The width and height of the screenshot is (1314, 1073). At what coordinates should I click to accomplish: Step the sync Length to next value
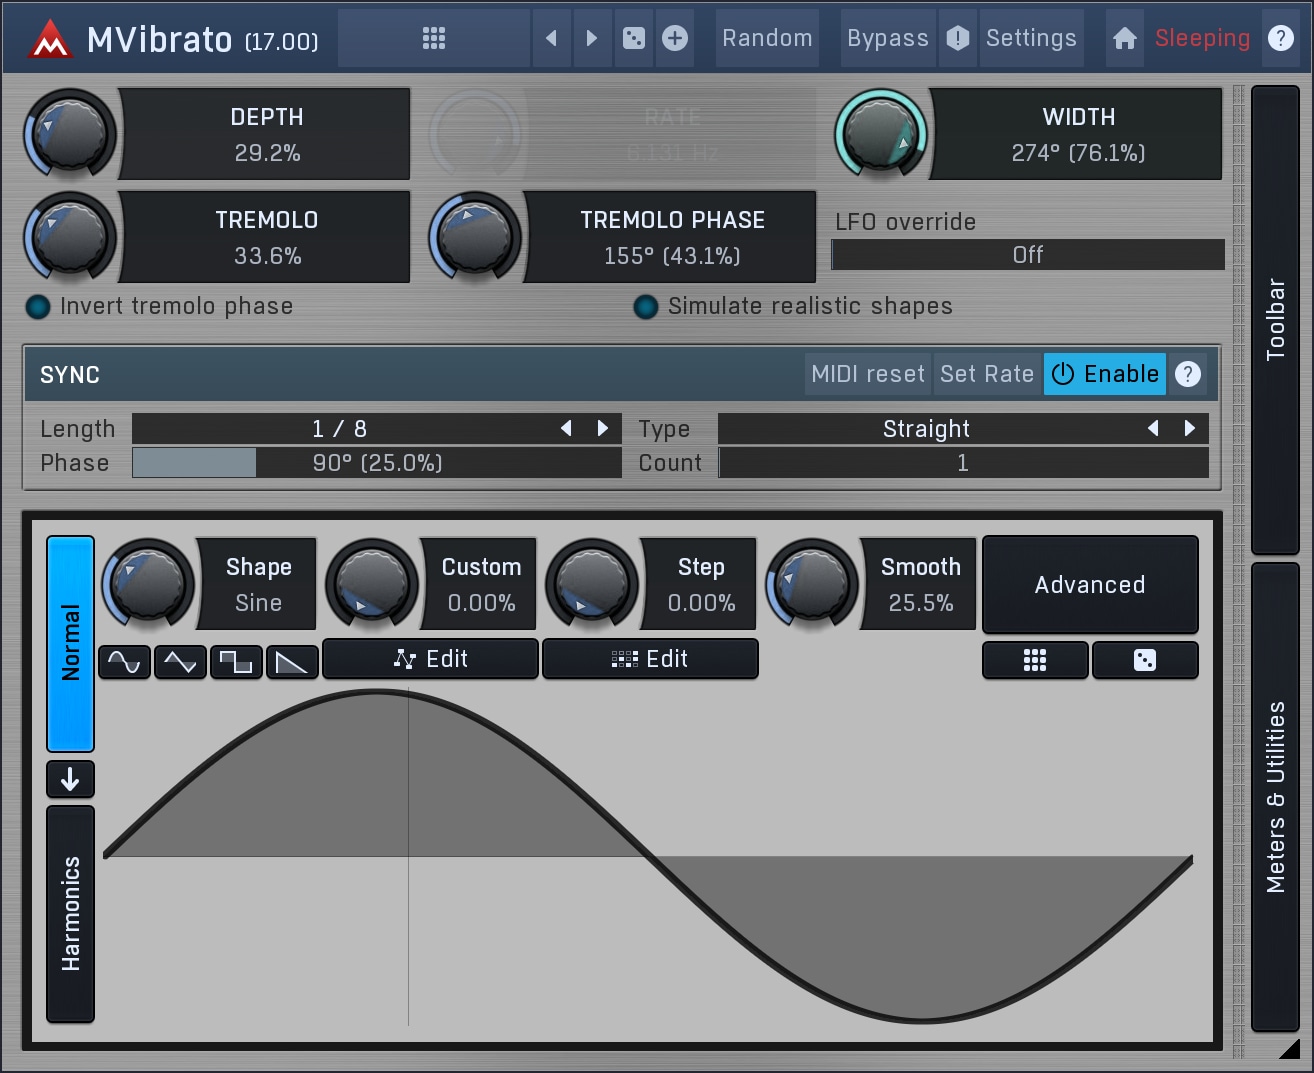[x=603, y=428]
